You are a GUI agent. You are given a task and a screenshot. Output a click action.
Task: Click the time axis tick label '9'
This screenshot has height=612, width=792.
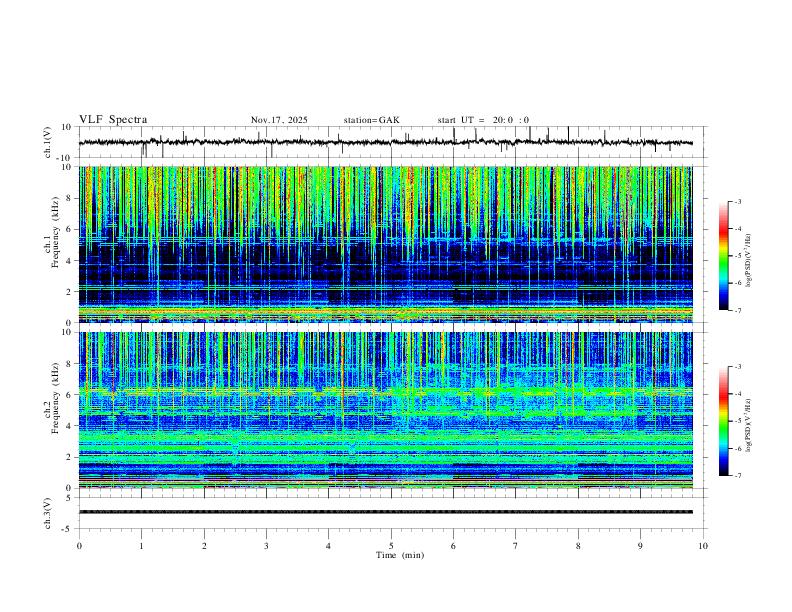[640, 546]
